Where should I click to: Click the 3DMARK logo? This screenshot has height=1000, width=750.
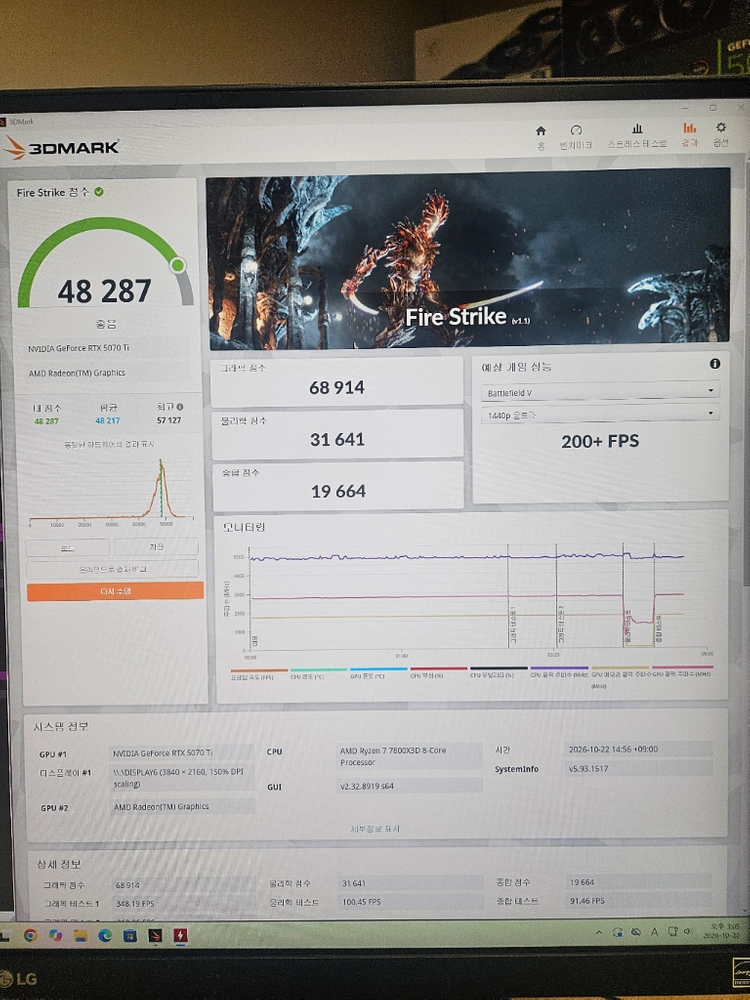[61, 147]
